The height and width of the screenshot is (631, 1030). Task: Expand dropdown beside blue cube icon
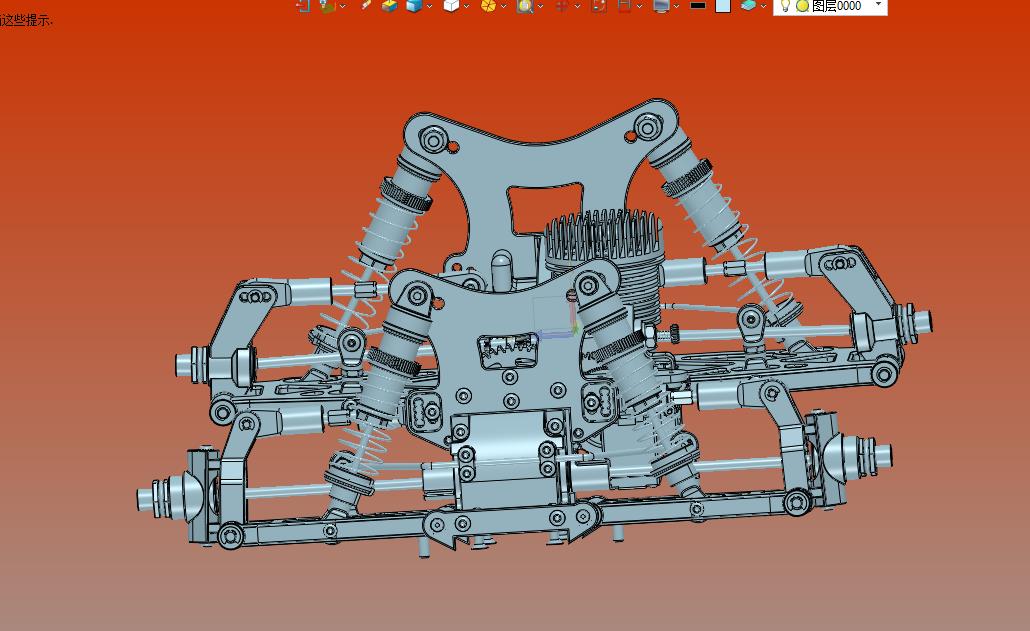point(430,7)
